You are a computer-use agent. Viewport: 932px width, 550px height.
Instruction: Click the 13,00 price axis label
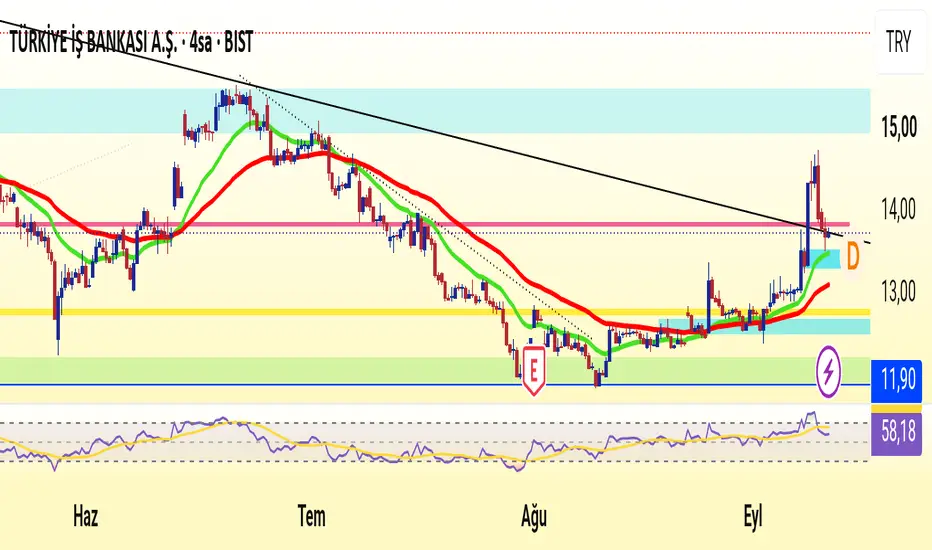tap(898, 292)
